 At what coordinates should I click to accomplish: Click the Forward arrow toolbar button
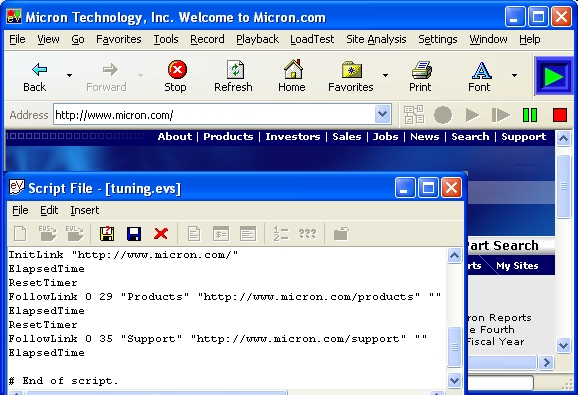(107, 76)
